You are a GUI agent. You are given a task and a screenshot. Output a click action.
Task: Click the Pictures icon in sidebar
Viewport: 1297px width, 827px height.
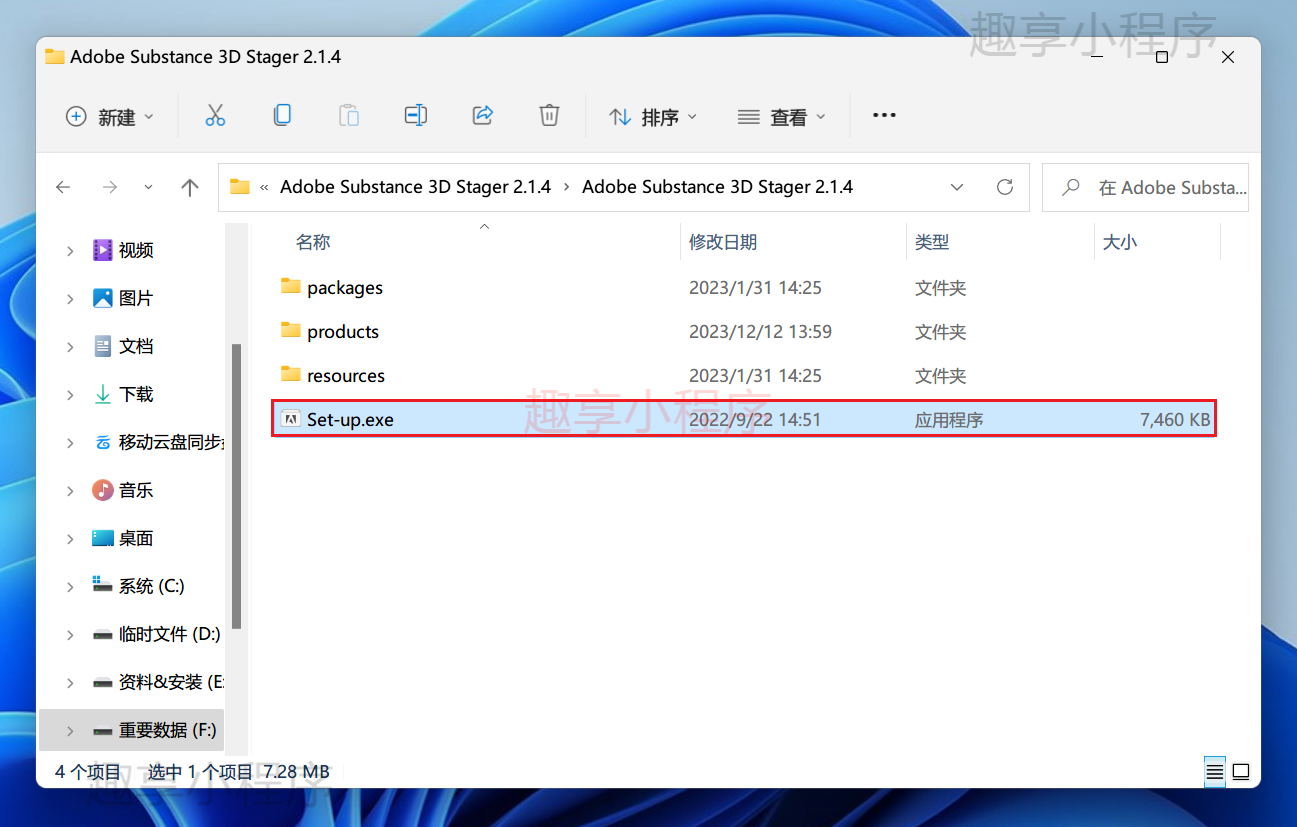[102, 298]
